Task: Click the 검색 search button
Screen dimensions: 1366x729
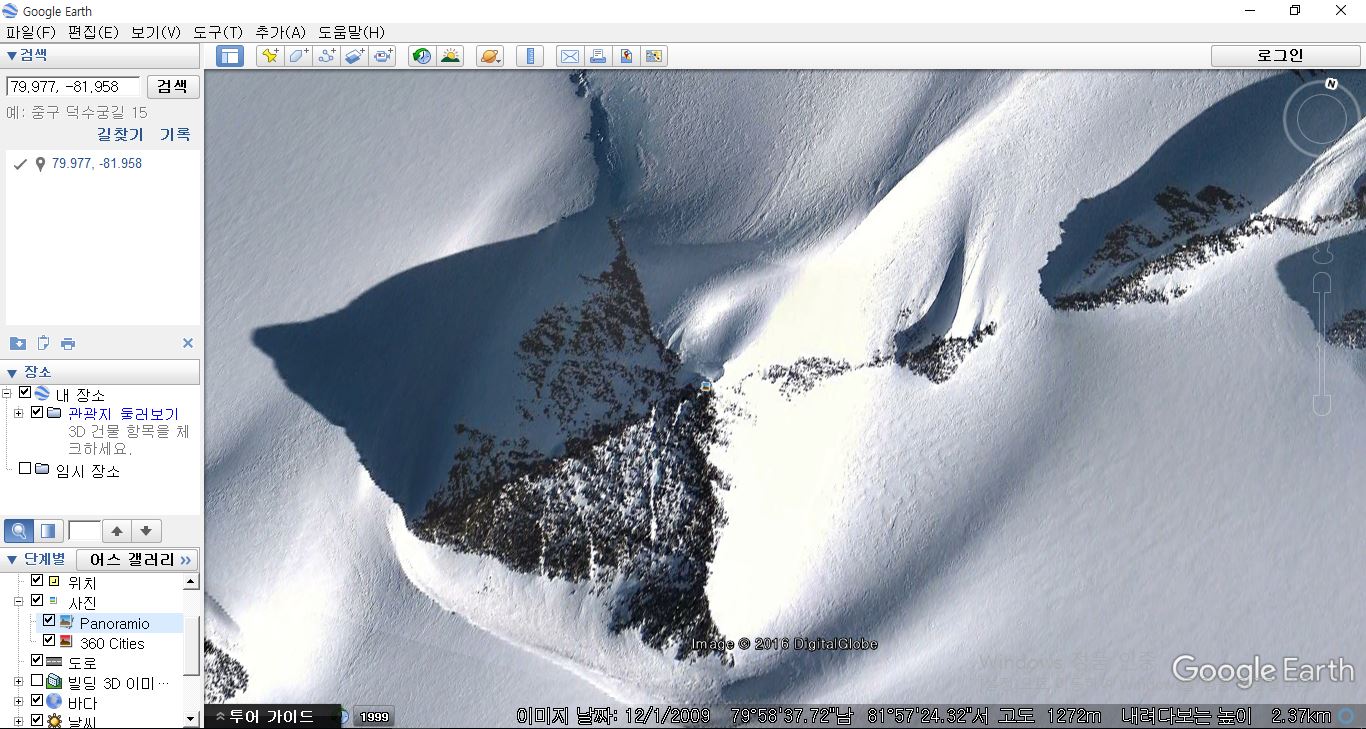Action: (x=173, y=86)
